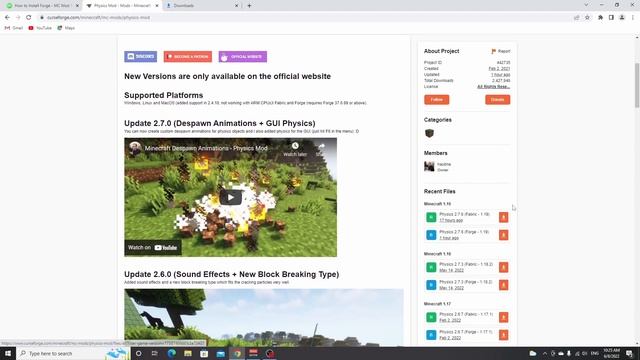
Task: Open the browser extensions puzzle icon
Action: 600,18
